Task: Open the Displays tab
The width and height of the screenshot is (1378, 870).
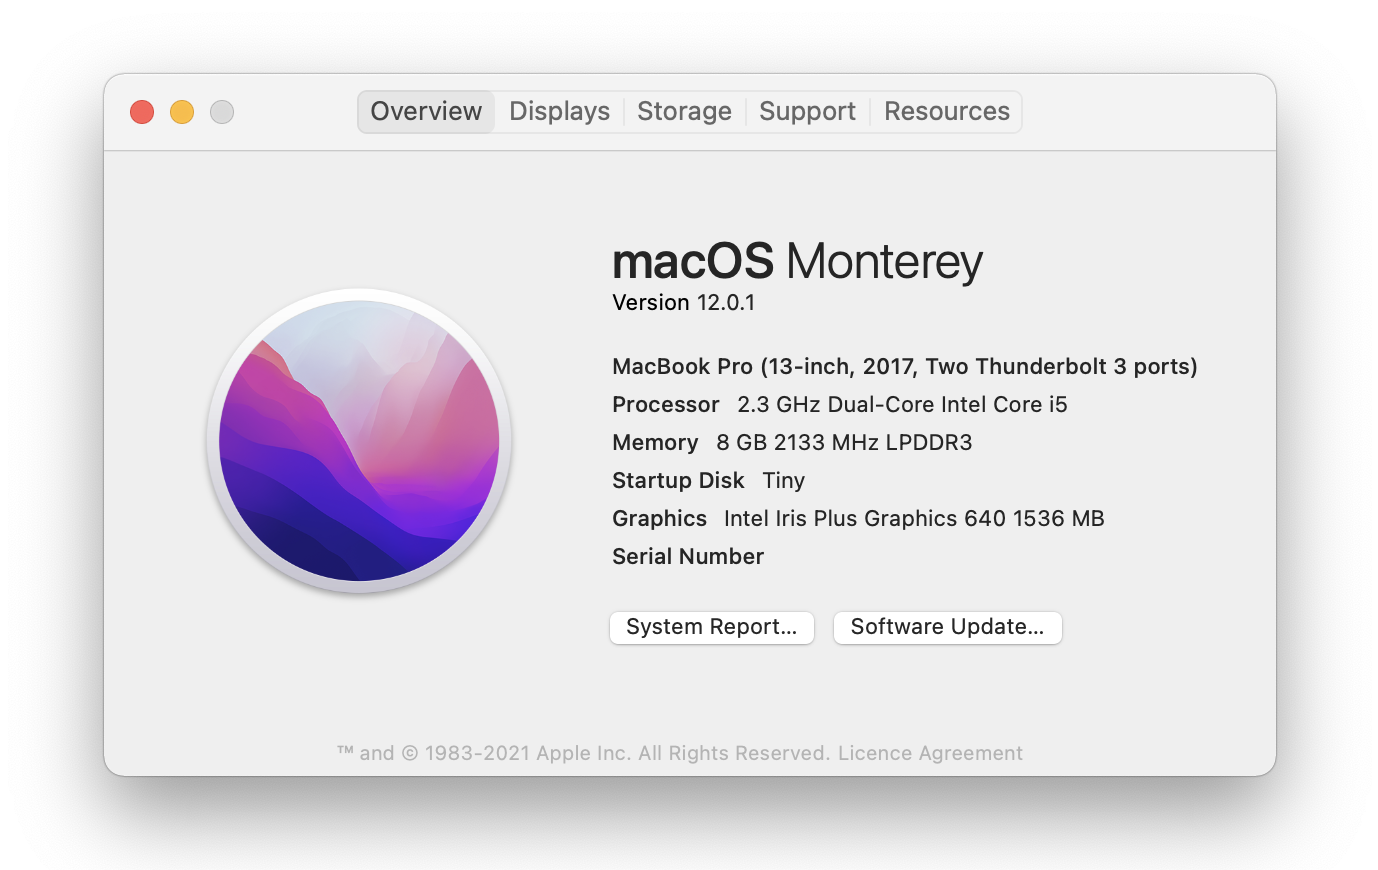Action: click(559, 111)
